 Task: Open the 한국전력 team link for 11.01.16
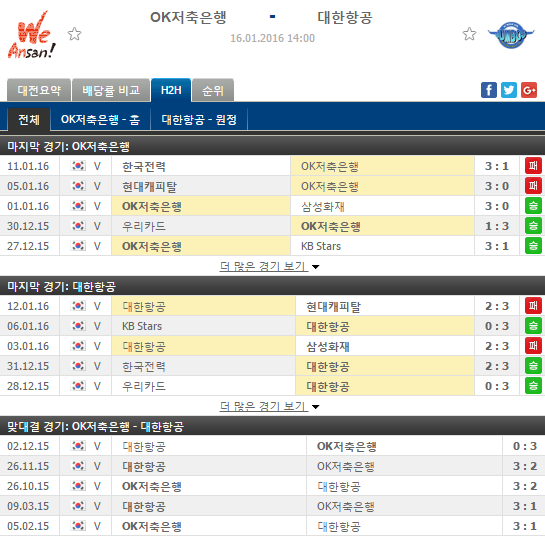coord(144,166)
